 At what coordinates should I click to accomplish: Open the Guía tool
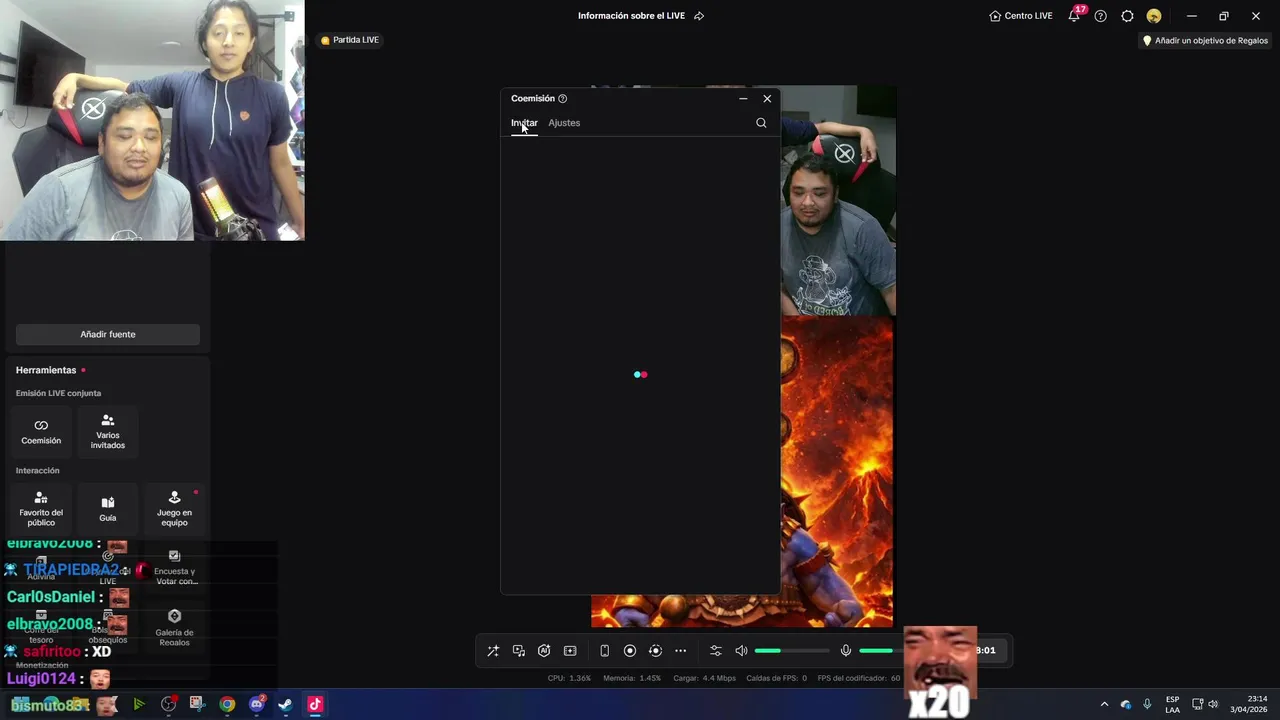pyautogui.click(x=108, y=508)
